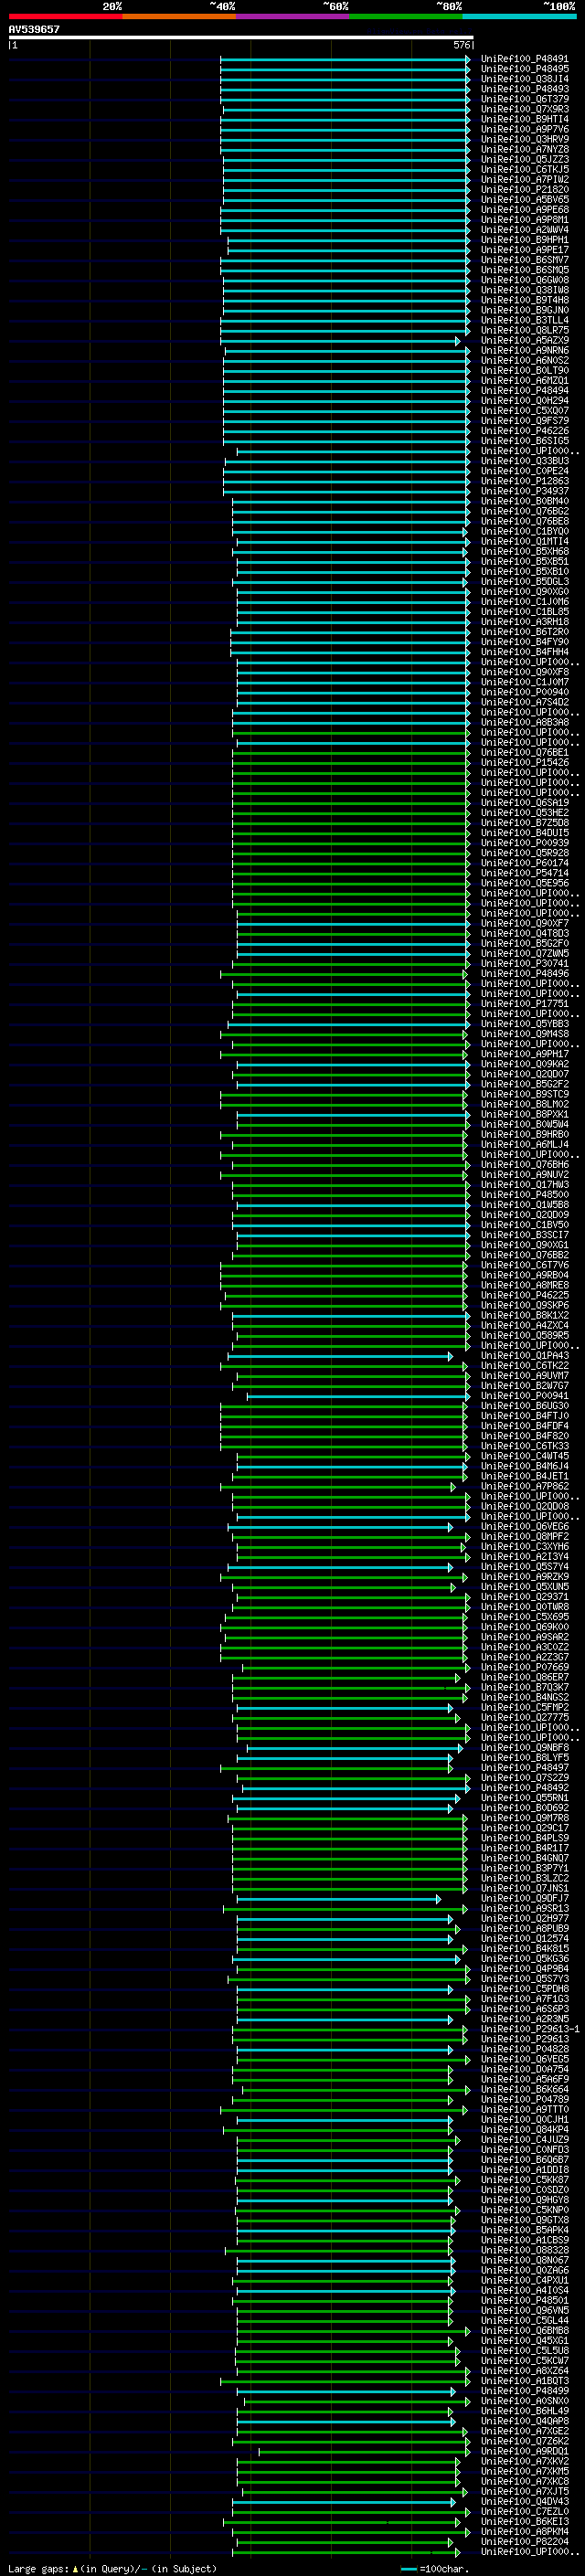Click hit name UniRef100_B6SMV7
The width and height of the screenshot is (585, 2576).
pos(525,260)
